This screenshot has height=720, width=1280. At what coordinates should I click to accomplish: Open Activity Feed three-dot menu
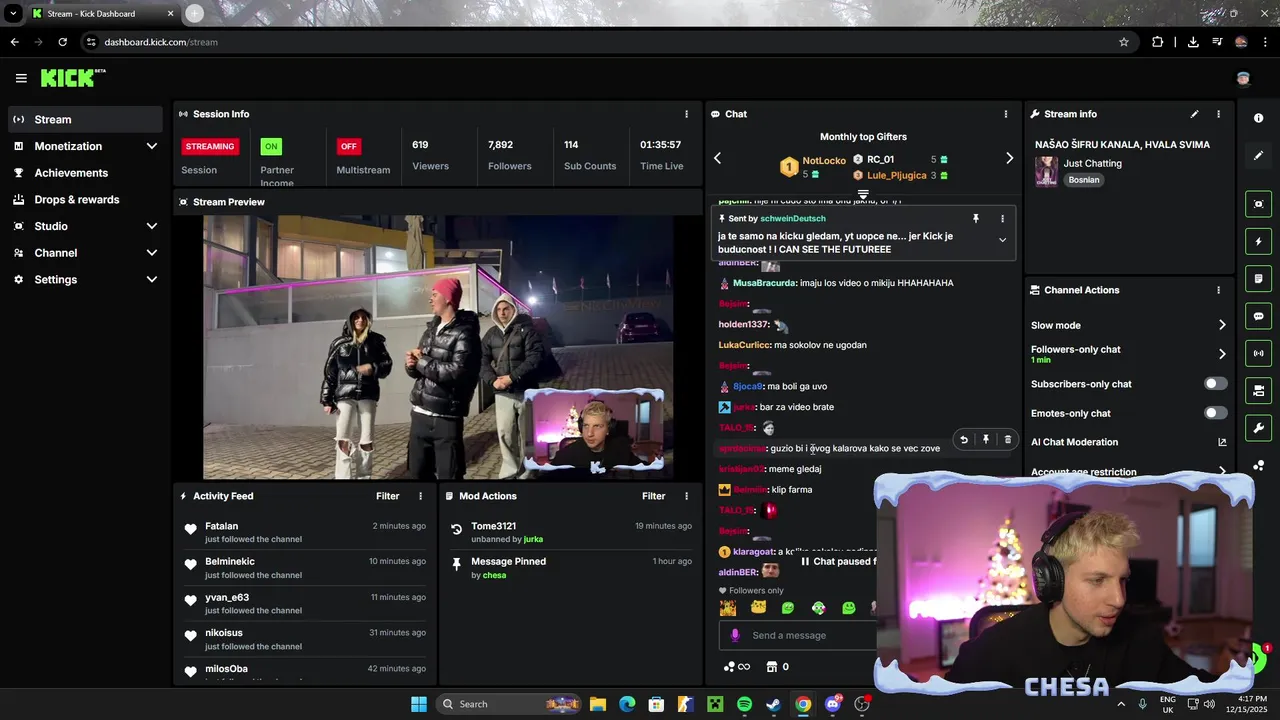(x=420, y=496)
